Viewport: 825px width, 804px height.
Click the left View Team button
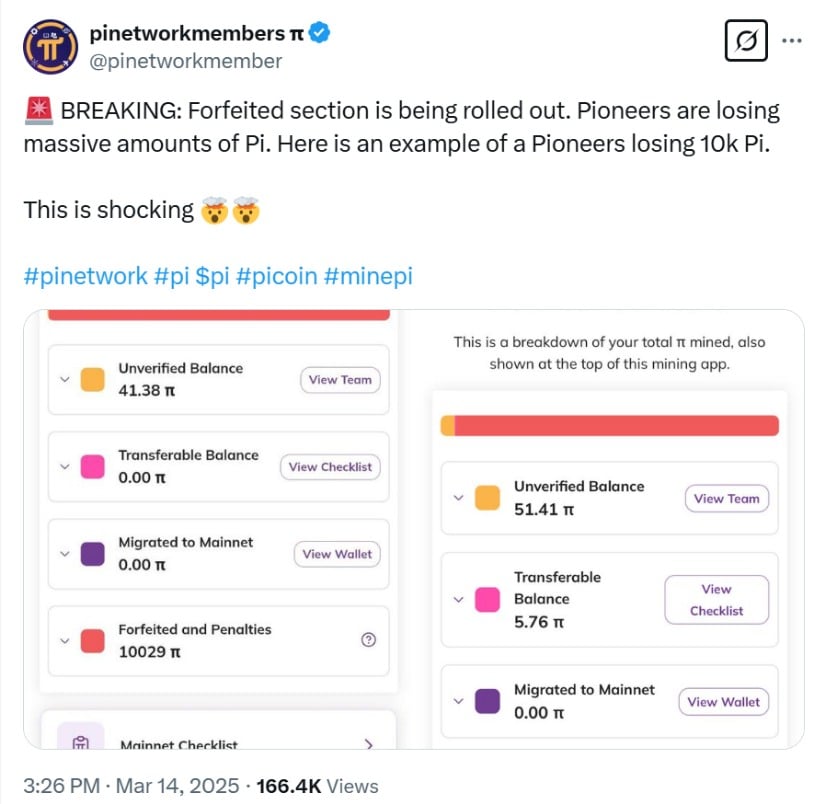click(x=340, y=380)
